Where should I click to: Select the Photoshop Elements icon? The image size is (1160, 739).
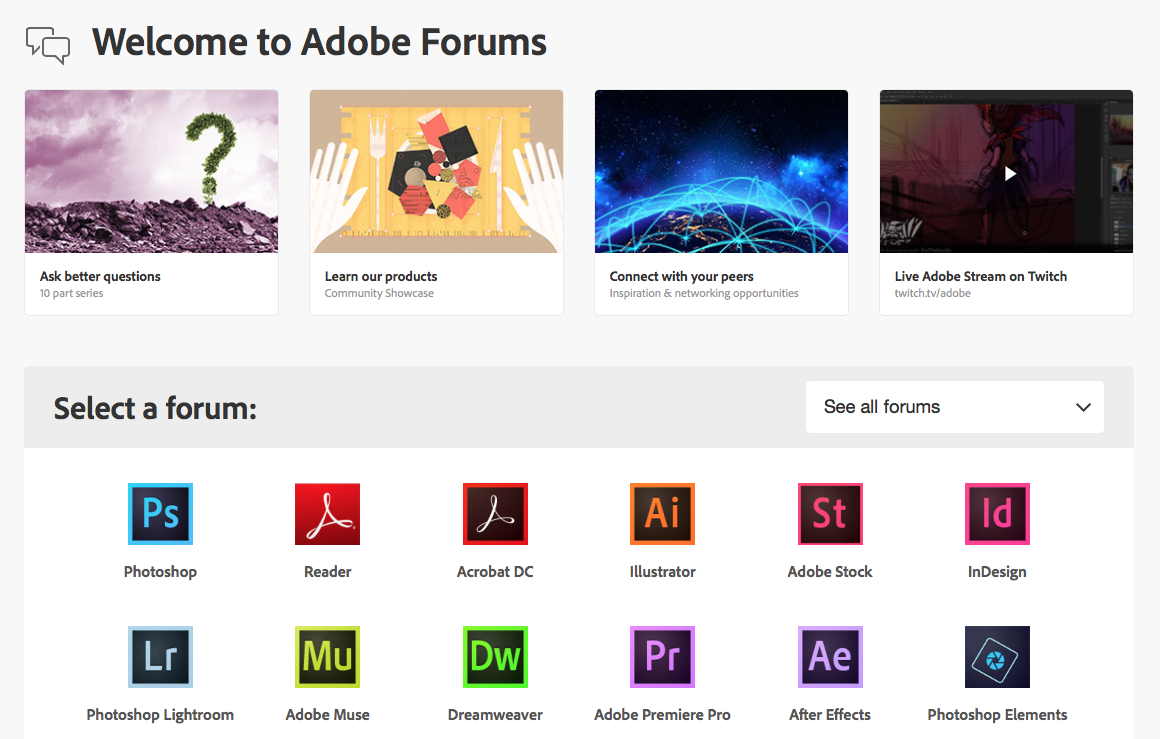[997, 657]
